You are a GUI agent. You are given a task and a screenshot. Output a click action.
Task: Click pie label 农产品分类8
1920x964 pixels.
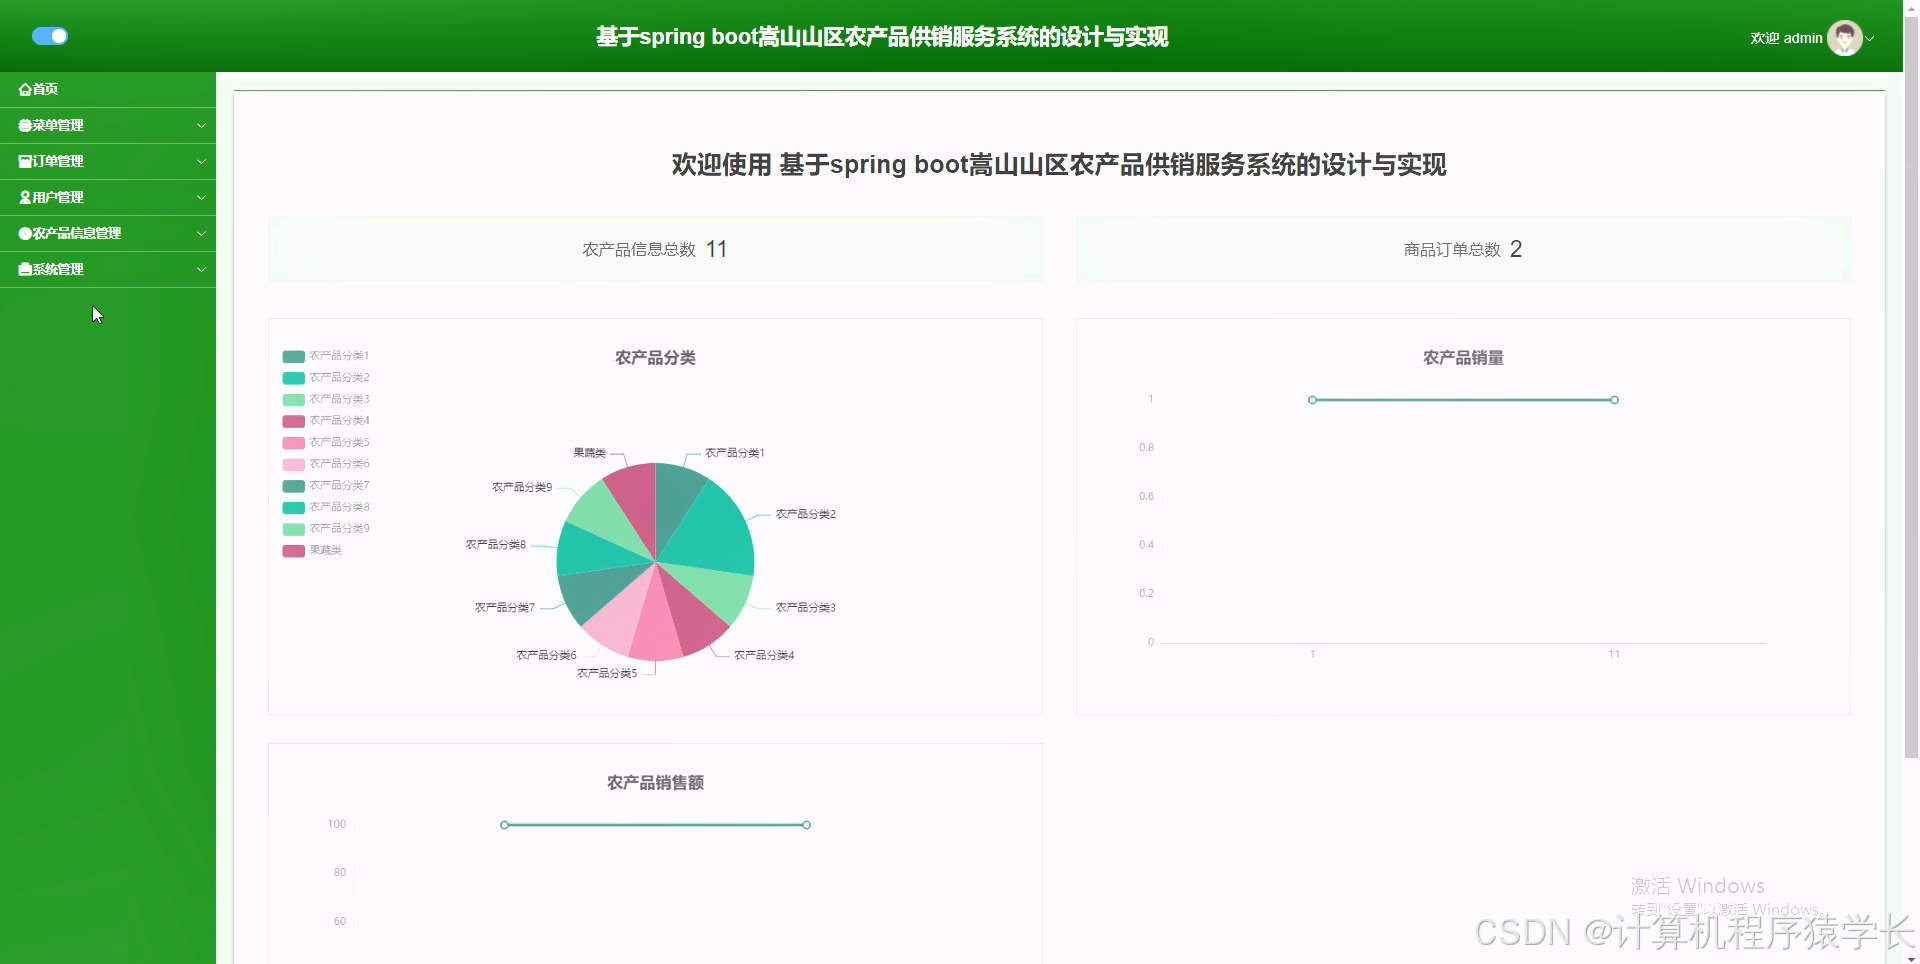tap(496, 545)
